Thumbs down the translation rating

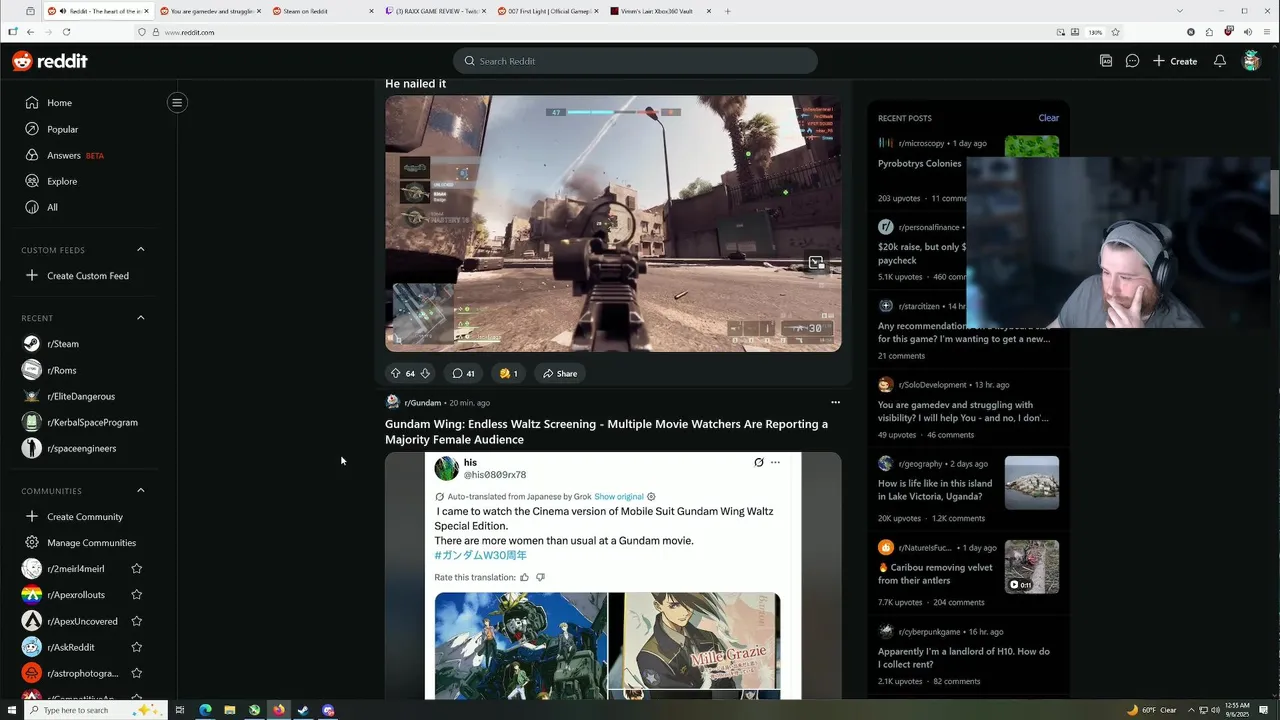click(540, 577)
